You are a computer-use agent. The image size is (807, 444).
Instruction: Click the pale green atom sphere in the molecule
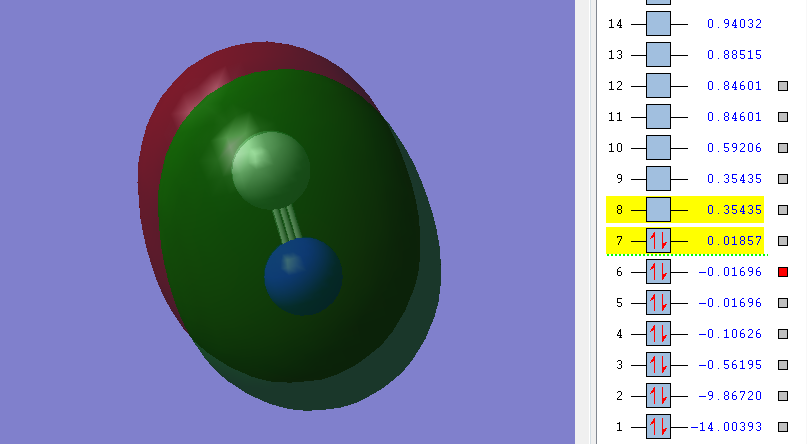click(x=271, y=170)
